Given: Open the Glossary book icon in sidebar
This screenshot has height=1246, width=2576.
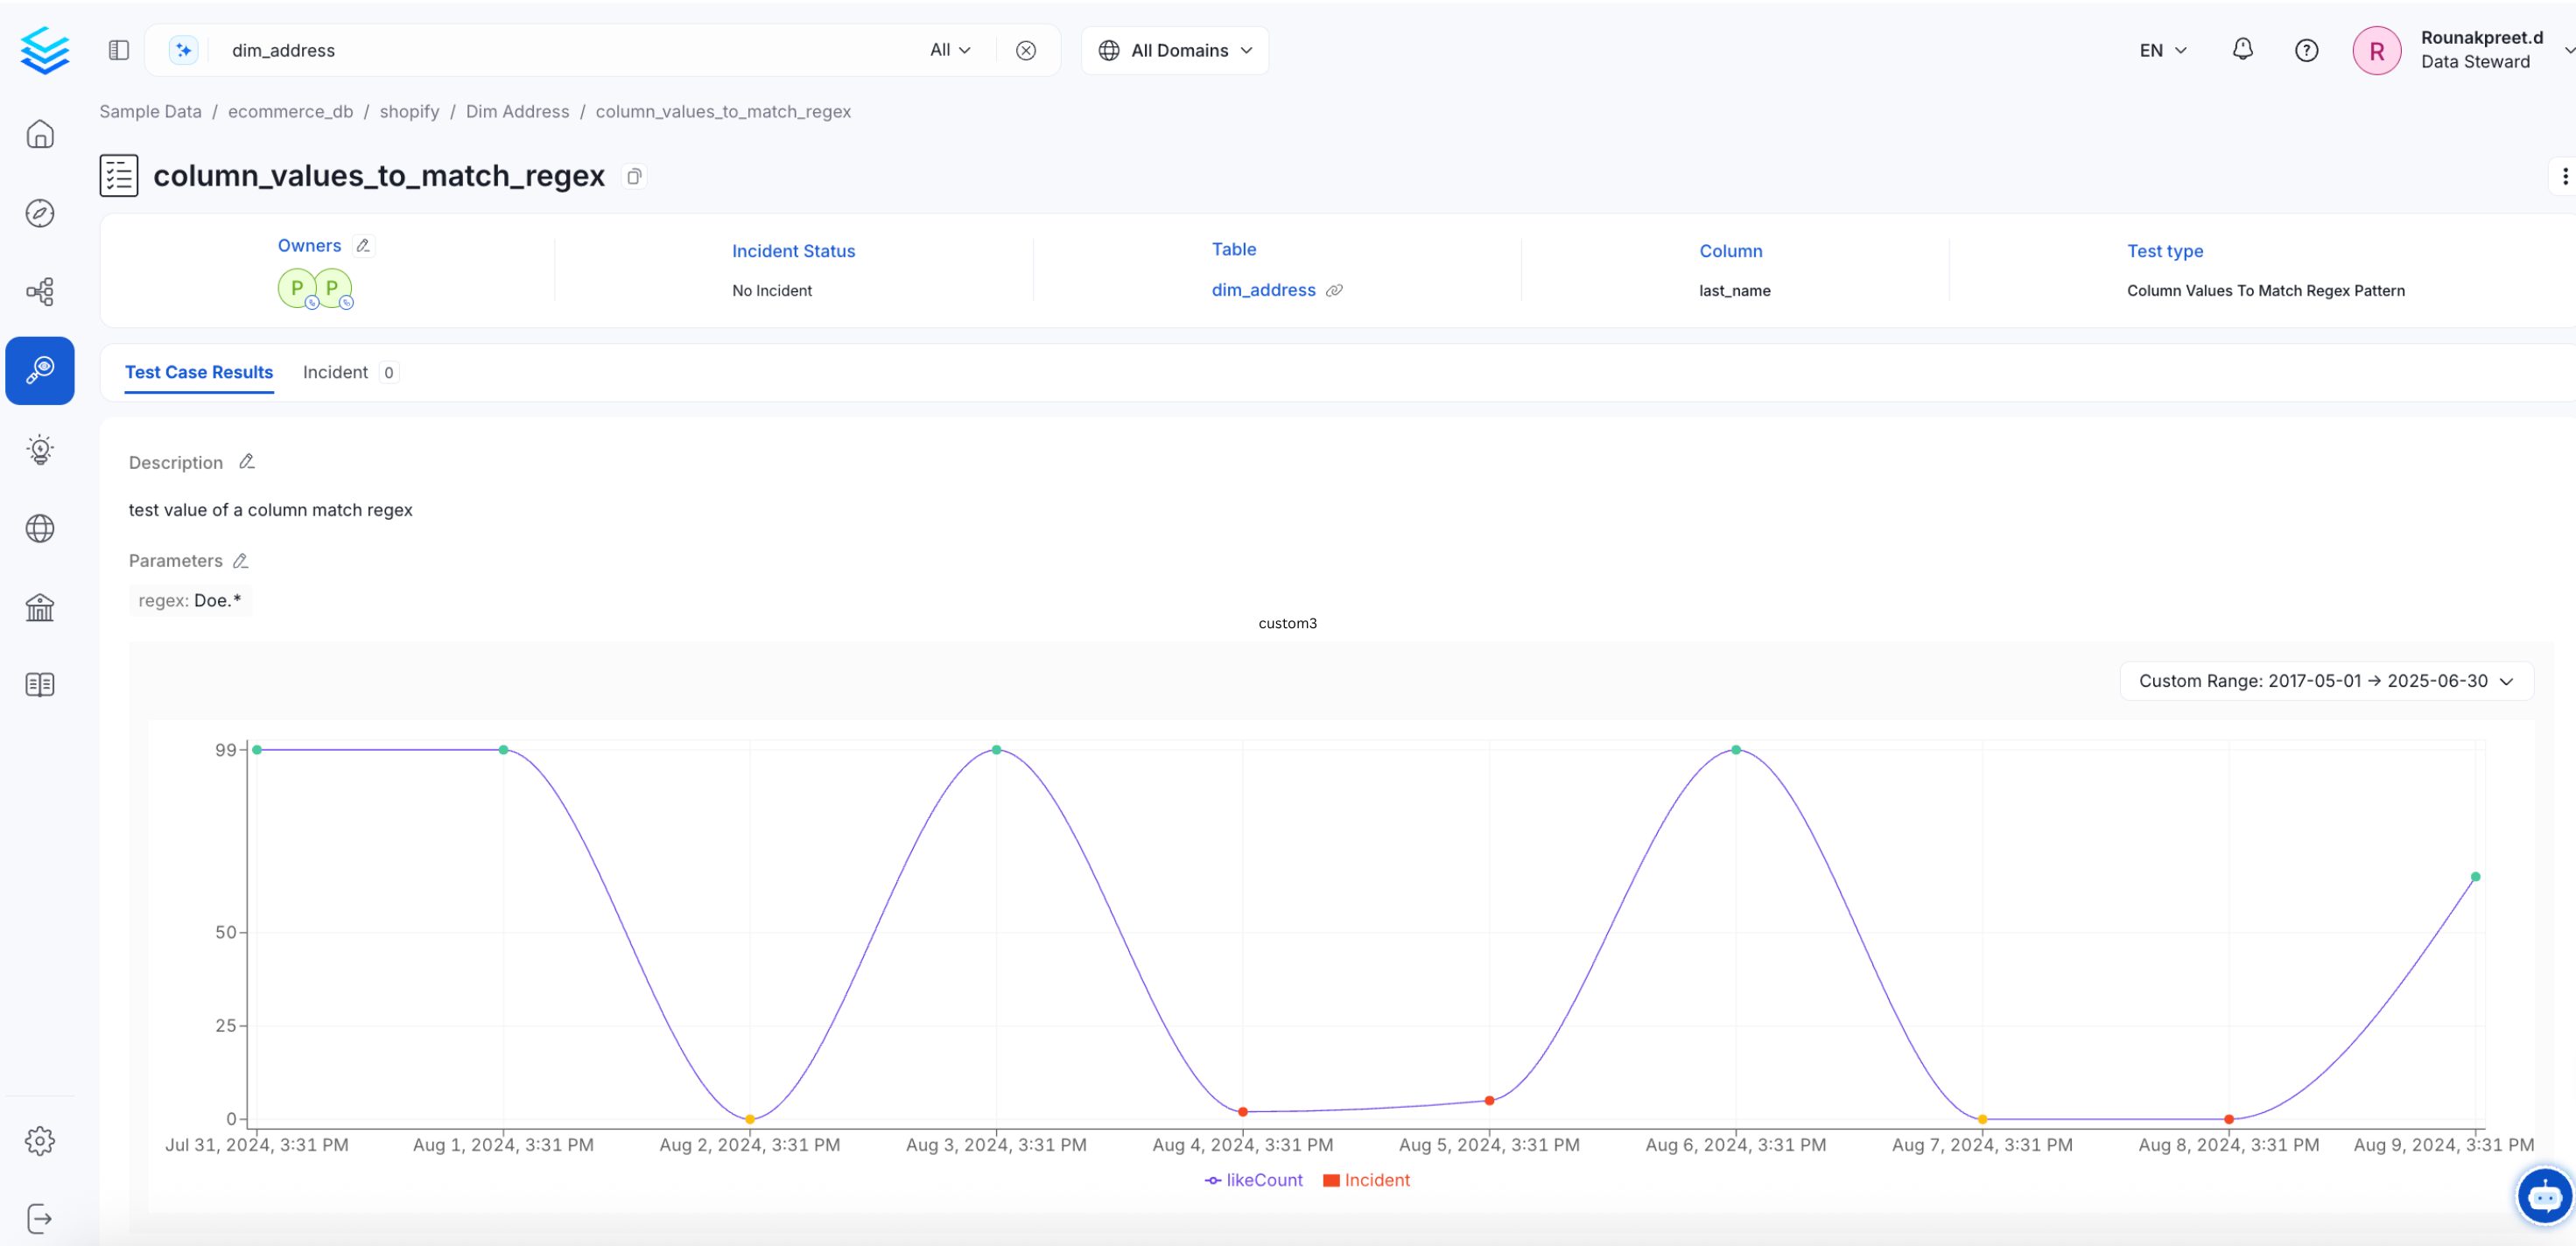Looking at the screenshot, I should 40,685.
